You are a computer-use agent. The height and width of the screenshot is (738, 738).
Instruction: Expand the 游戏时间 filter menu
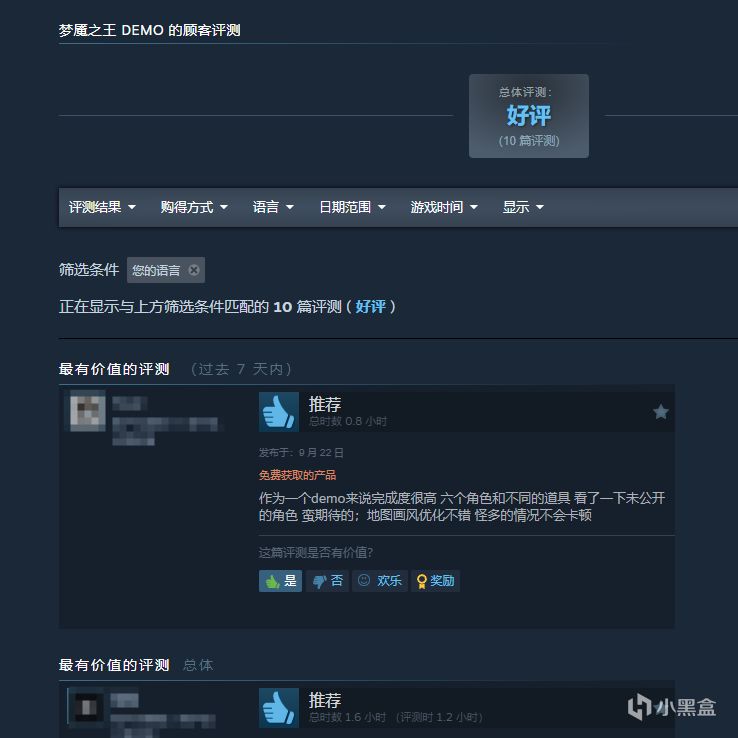(x=444, y=207)
